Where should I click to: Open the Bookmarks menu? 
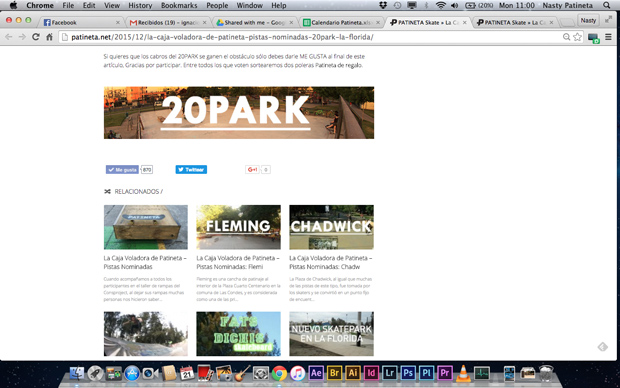[x=179, y=5]
